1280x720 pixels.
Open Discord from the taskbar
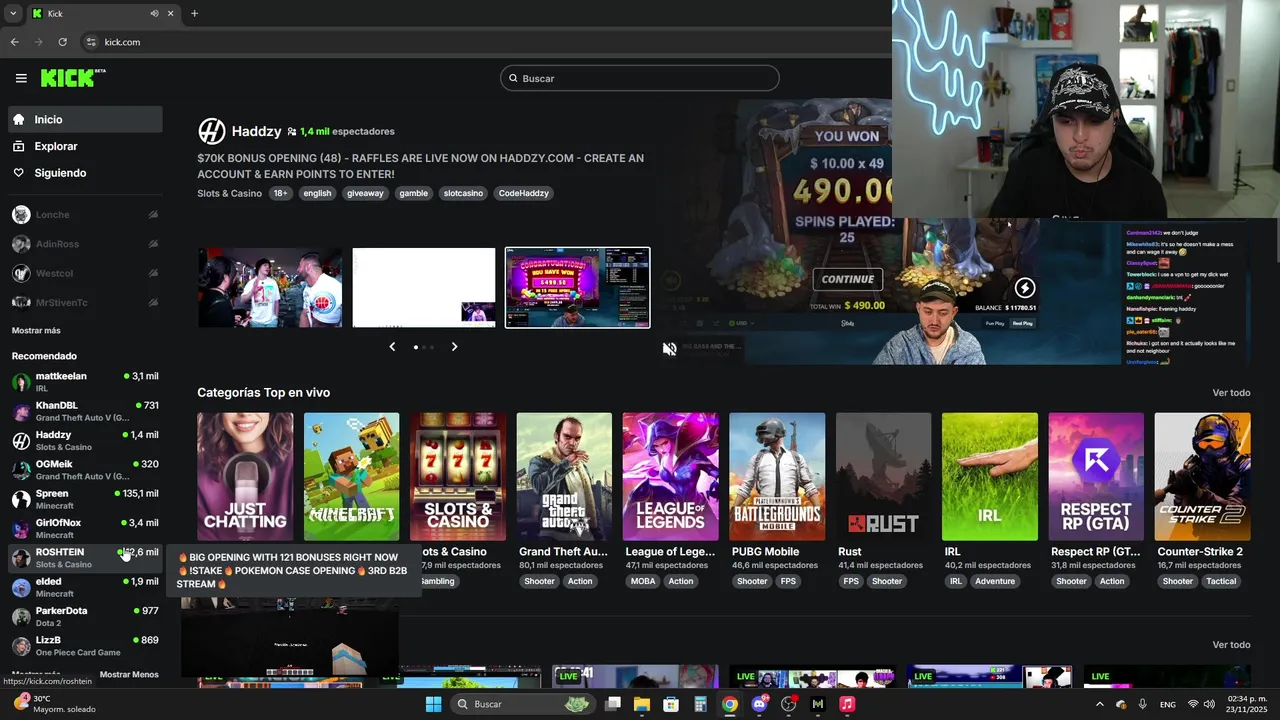[759, 704]
